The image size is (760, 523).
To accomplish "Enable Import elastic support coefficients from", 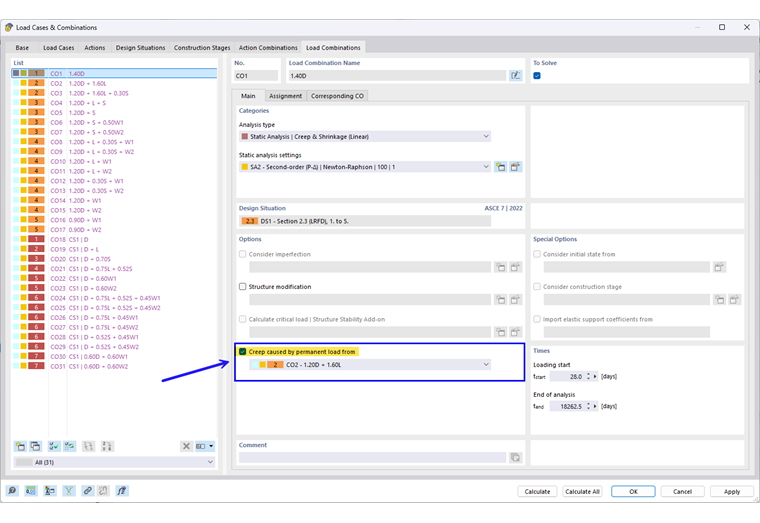I will (x=537, y=319).
